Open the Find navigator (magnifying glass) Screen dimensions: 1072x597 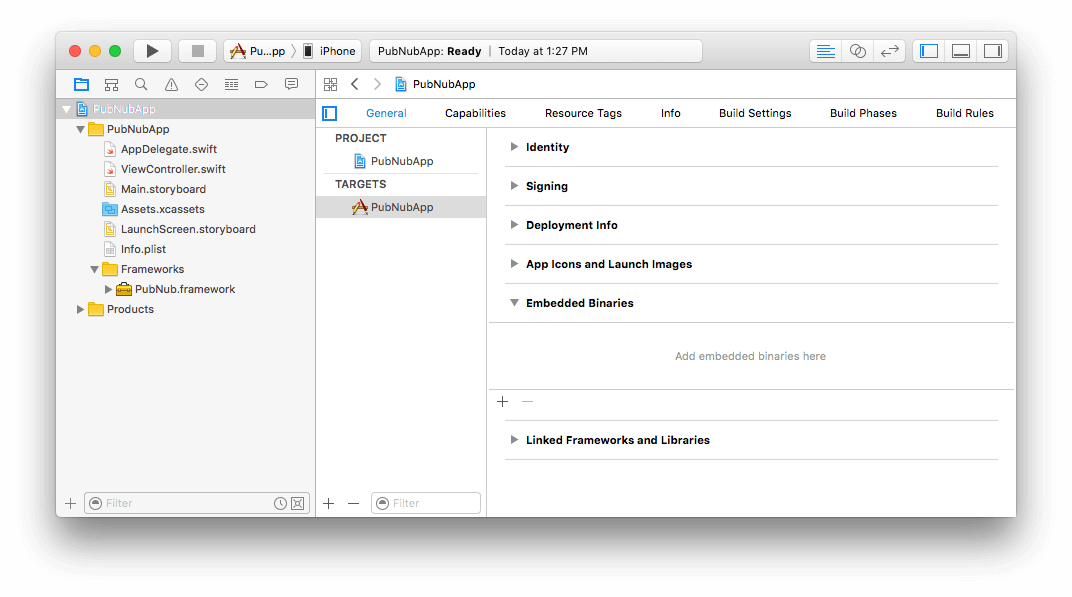point(141,84)
